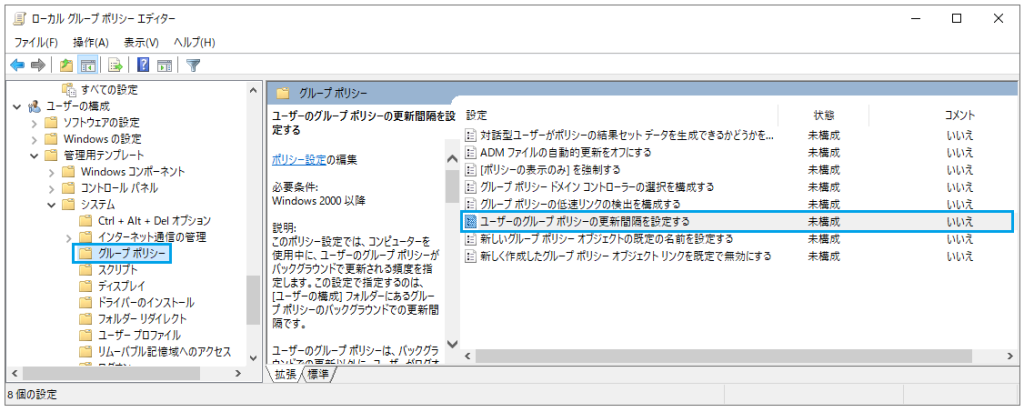
Task: Open the 操作(A) menu
Action: pyautogui.click(x=91, y=42)
